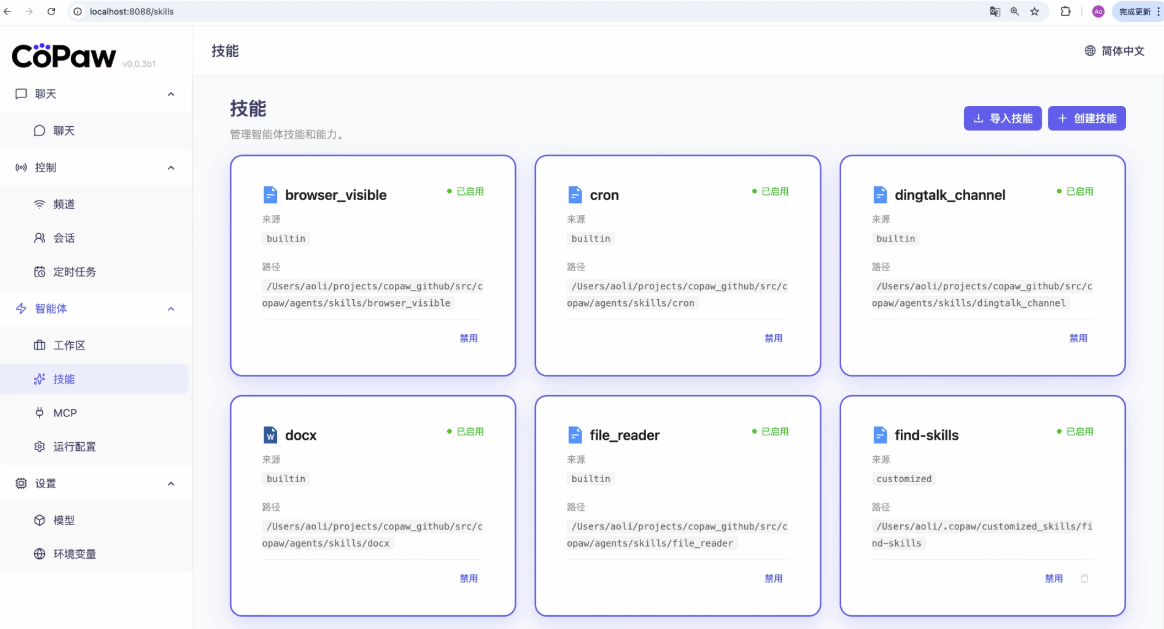Collapse the 聊天 sidebar section
Viewport: 1164px width, 629px height.
click(171, 94)
